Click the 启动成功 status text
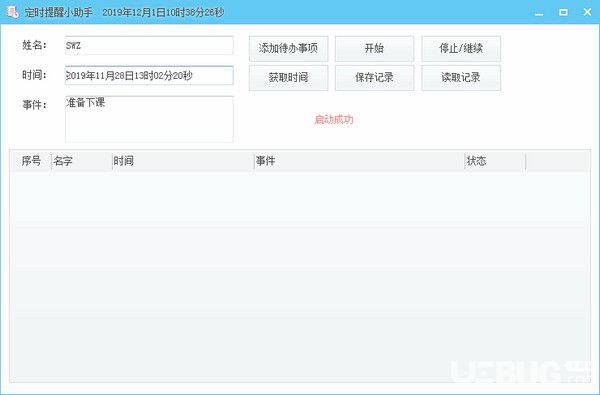The width and height of the screenshot is (600, 395). click(x=334, y=120)
